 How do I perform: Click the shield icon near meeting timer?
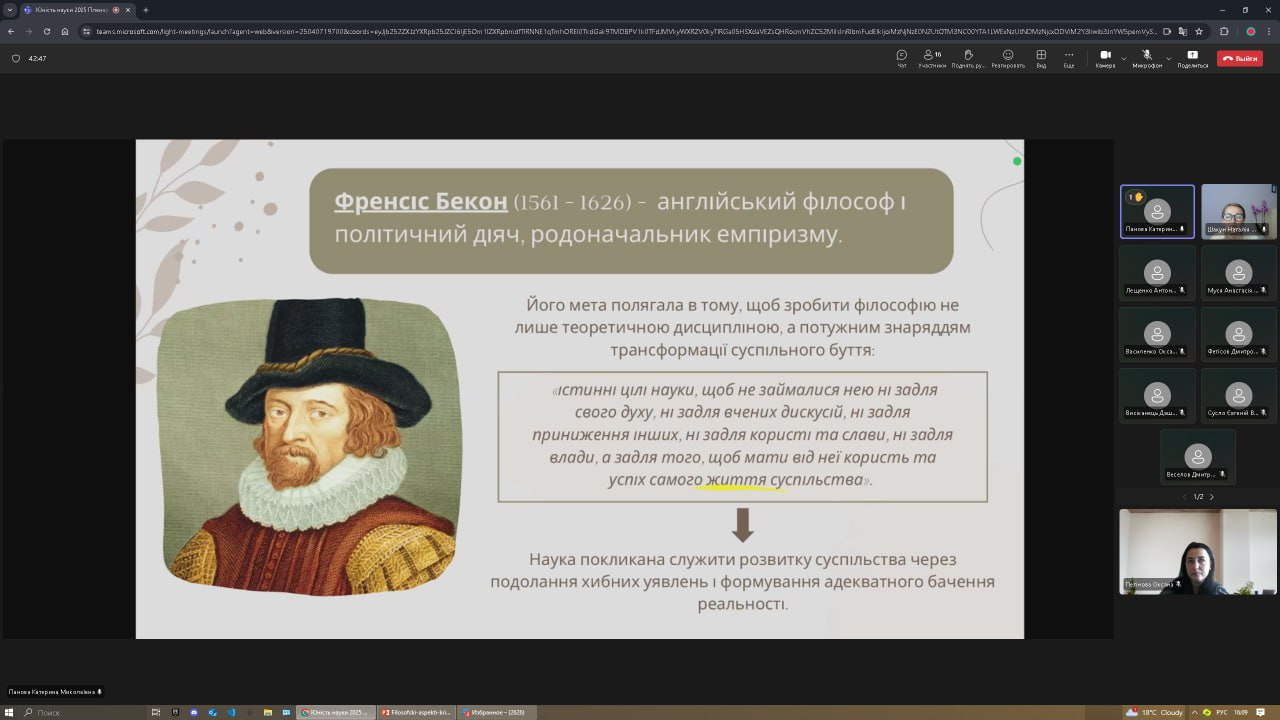point(16,59)
